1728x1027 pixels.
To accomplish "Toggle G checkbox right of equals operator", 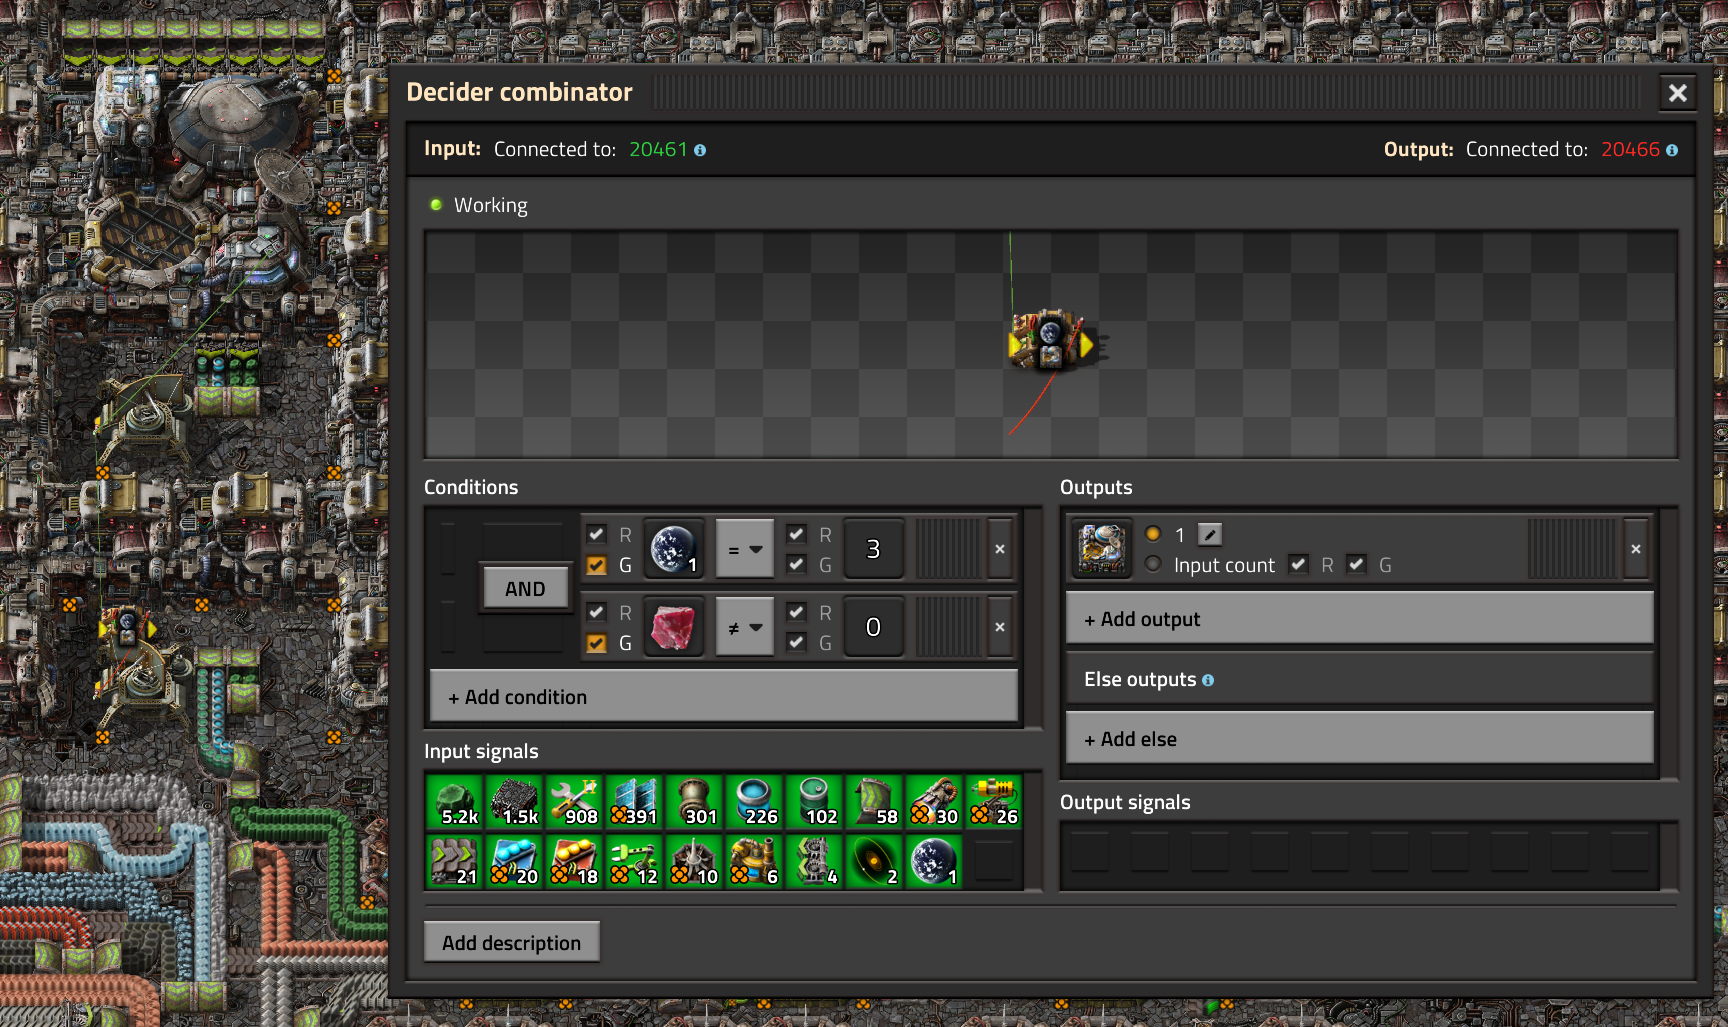I will [x=797, y=565].
